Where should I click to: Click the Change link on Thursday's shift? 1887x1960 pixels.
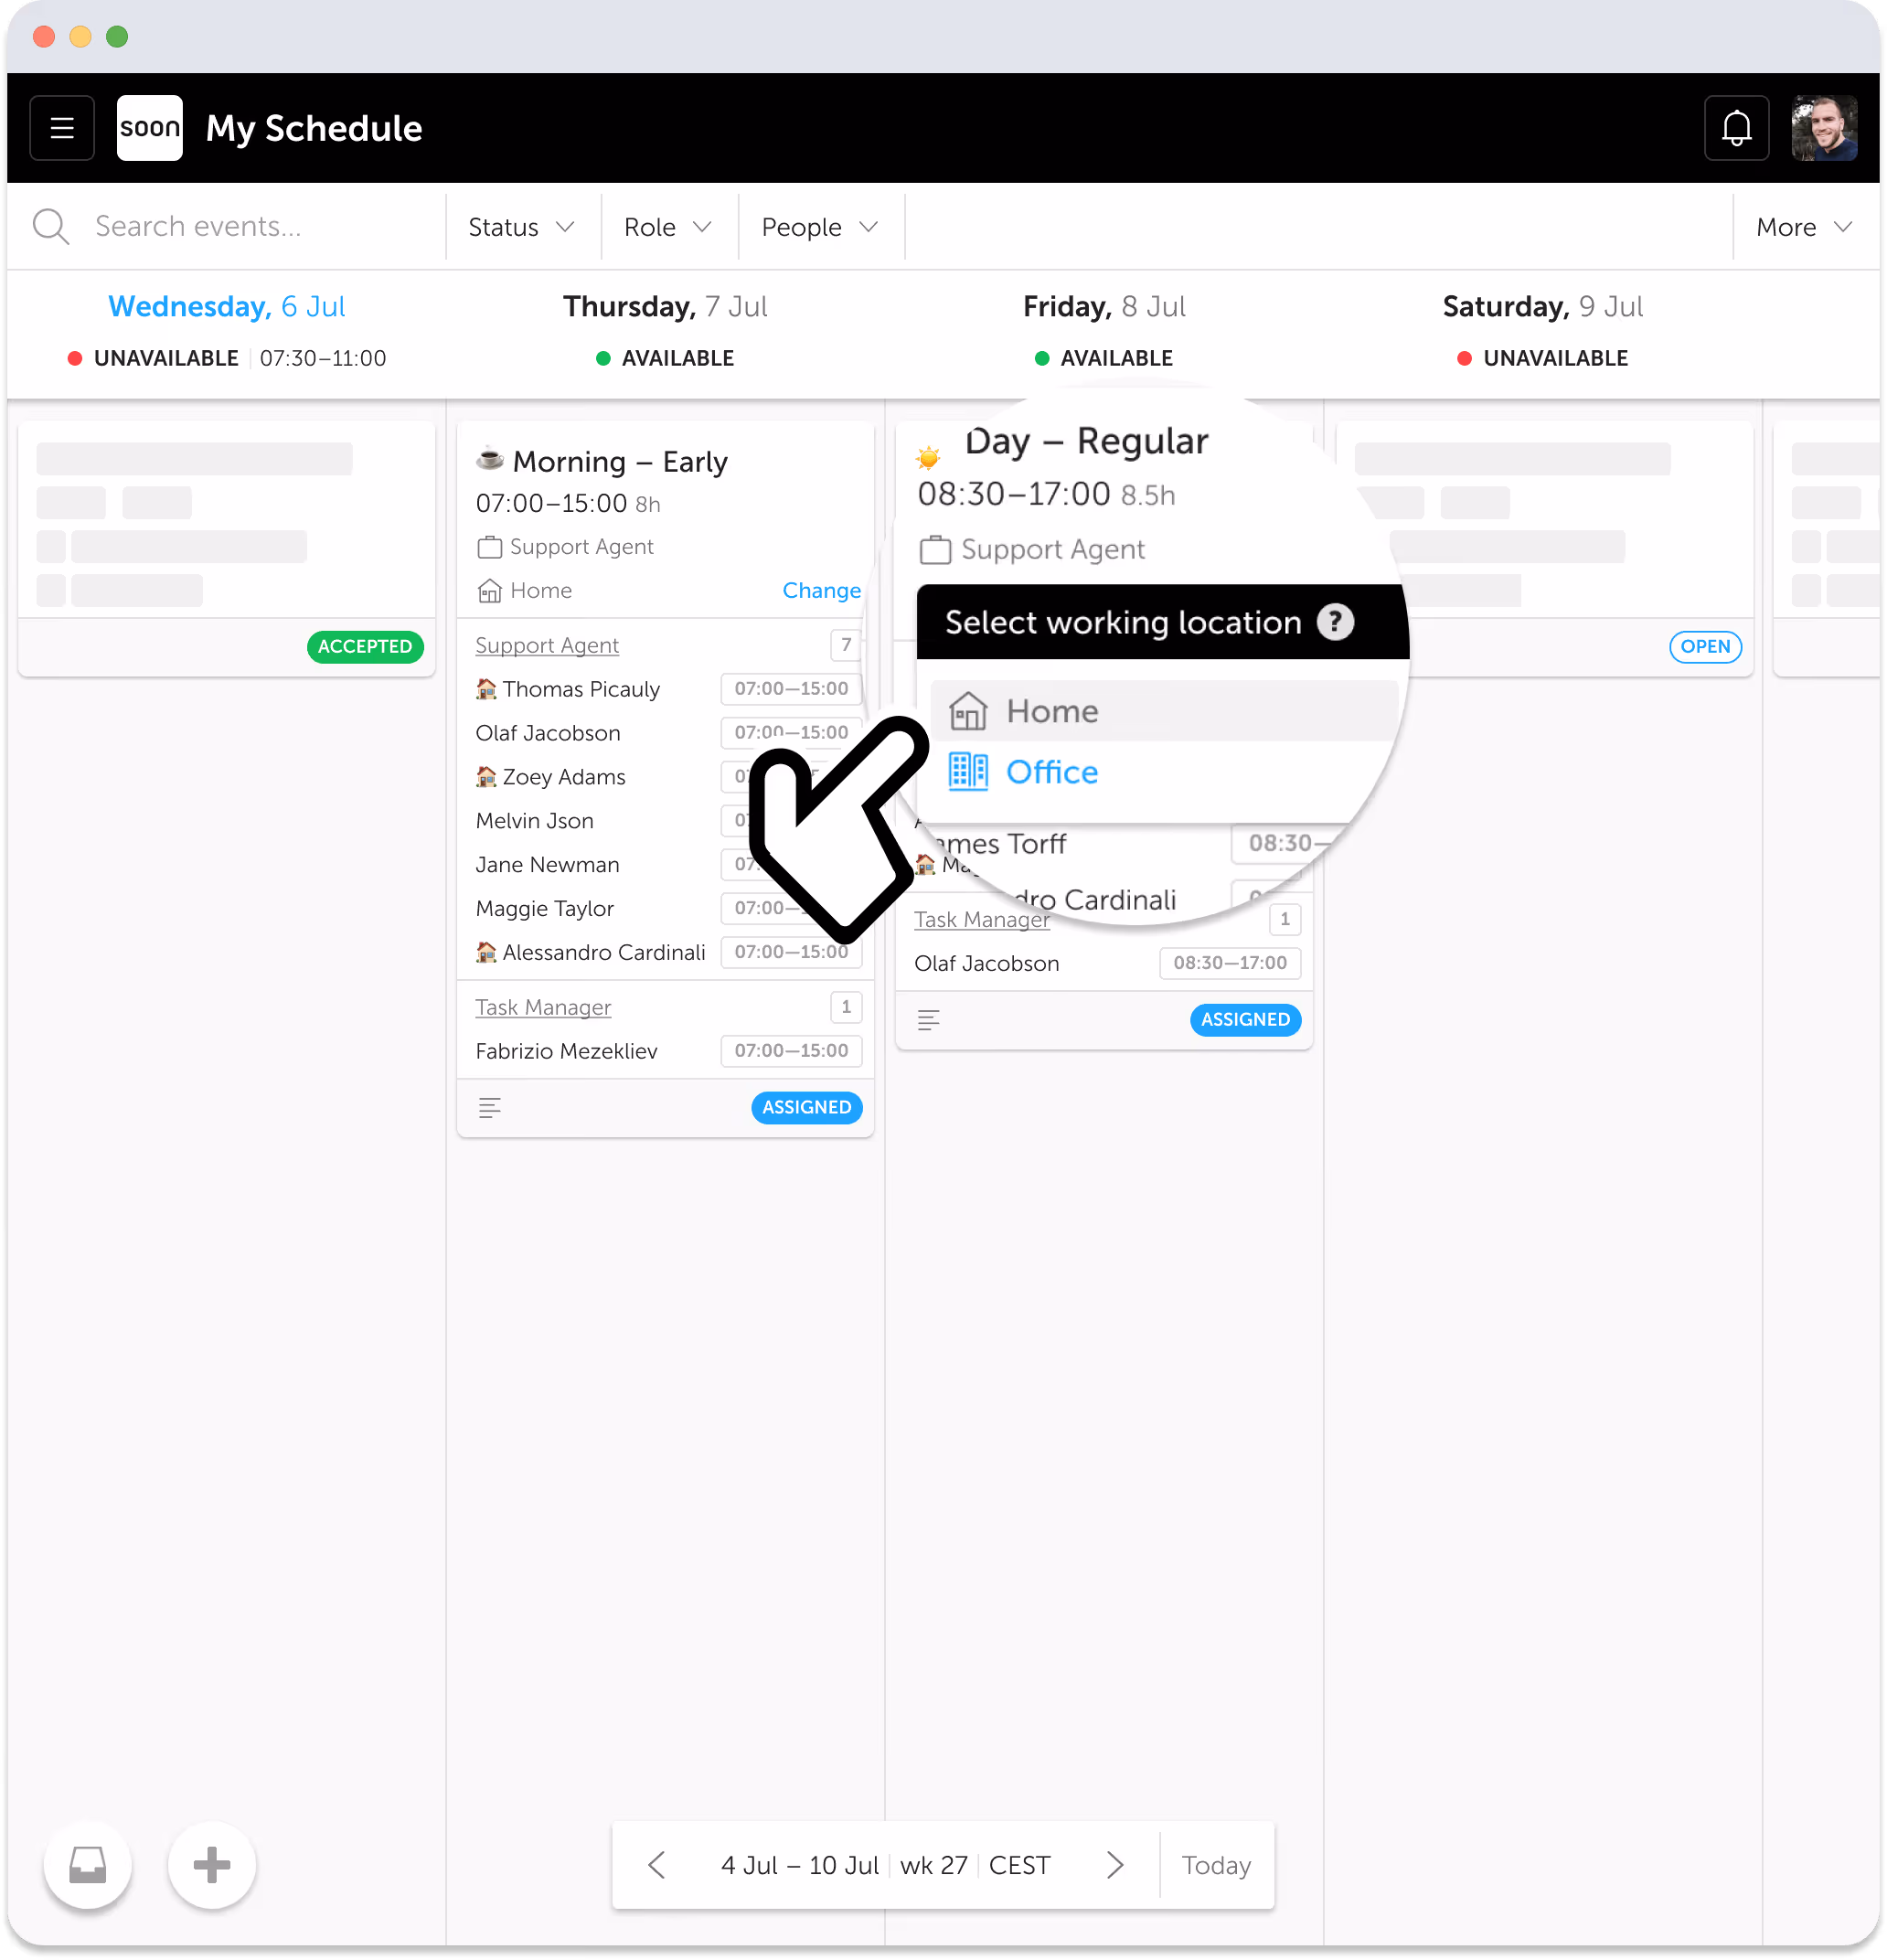[821, 590]
